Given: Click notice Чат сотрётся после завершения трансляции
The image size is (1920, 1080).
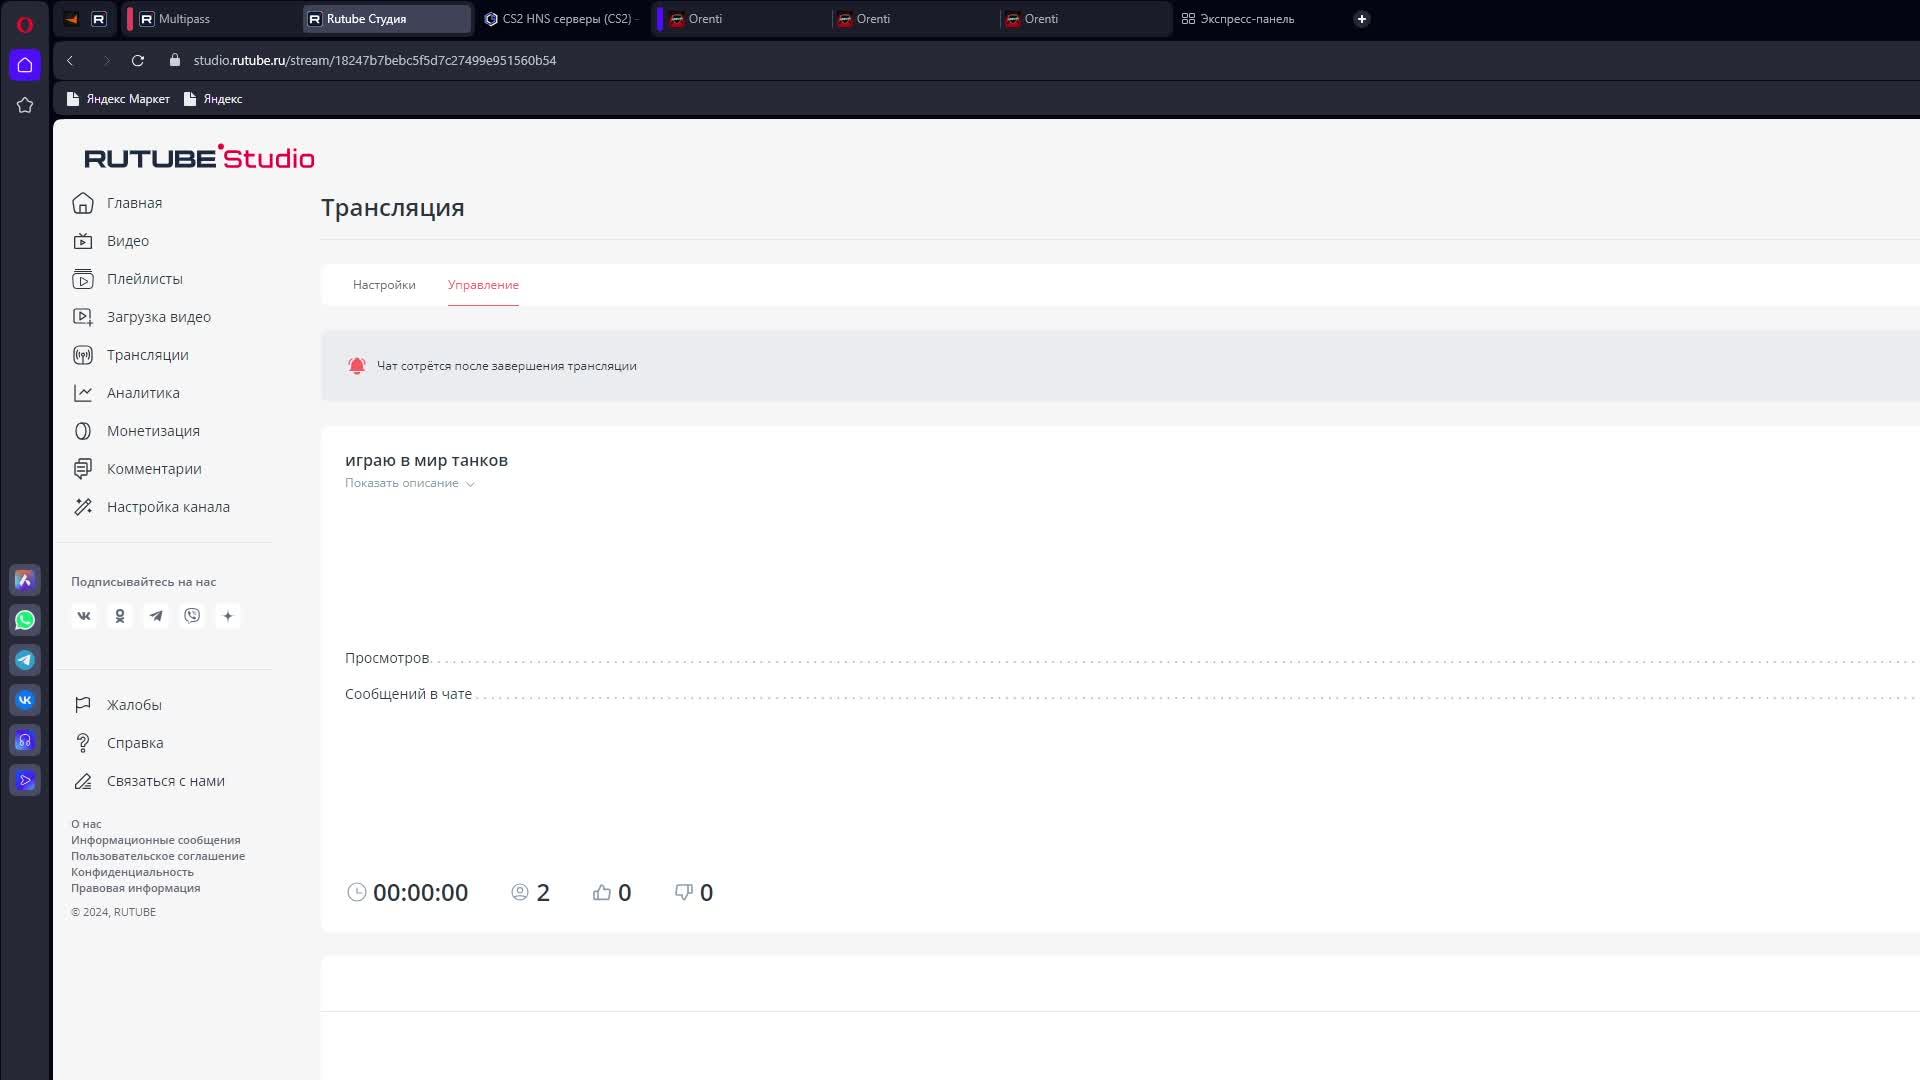Looking at the screenshot, I should click(x=506, y=366).
